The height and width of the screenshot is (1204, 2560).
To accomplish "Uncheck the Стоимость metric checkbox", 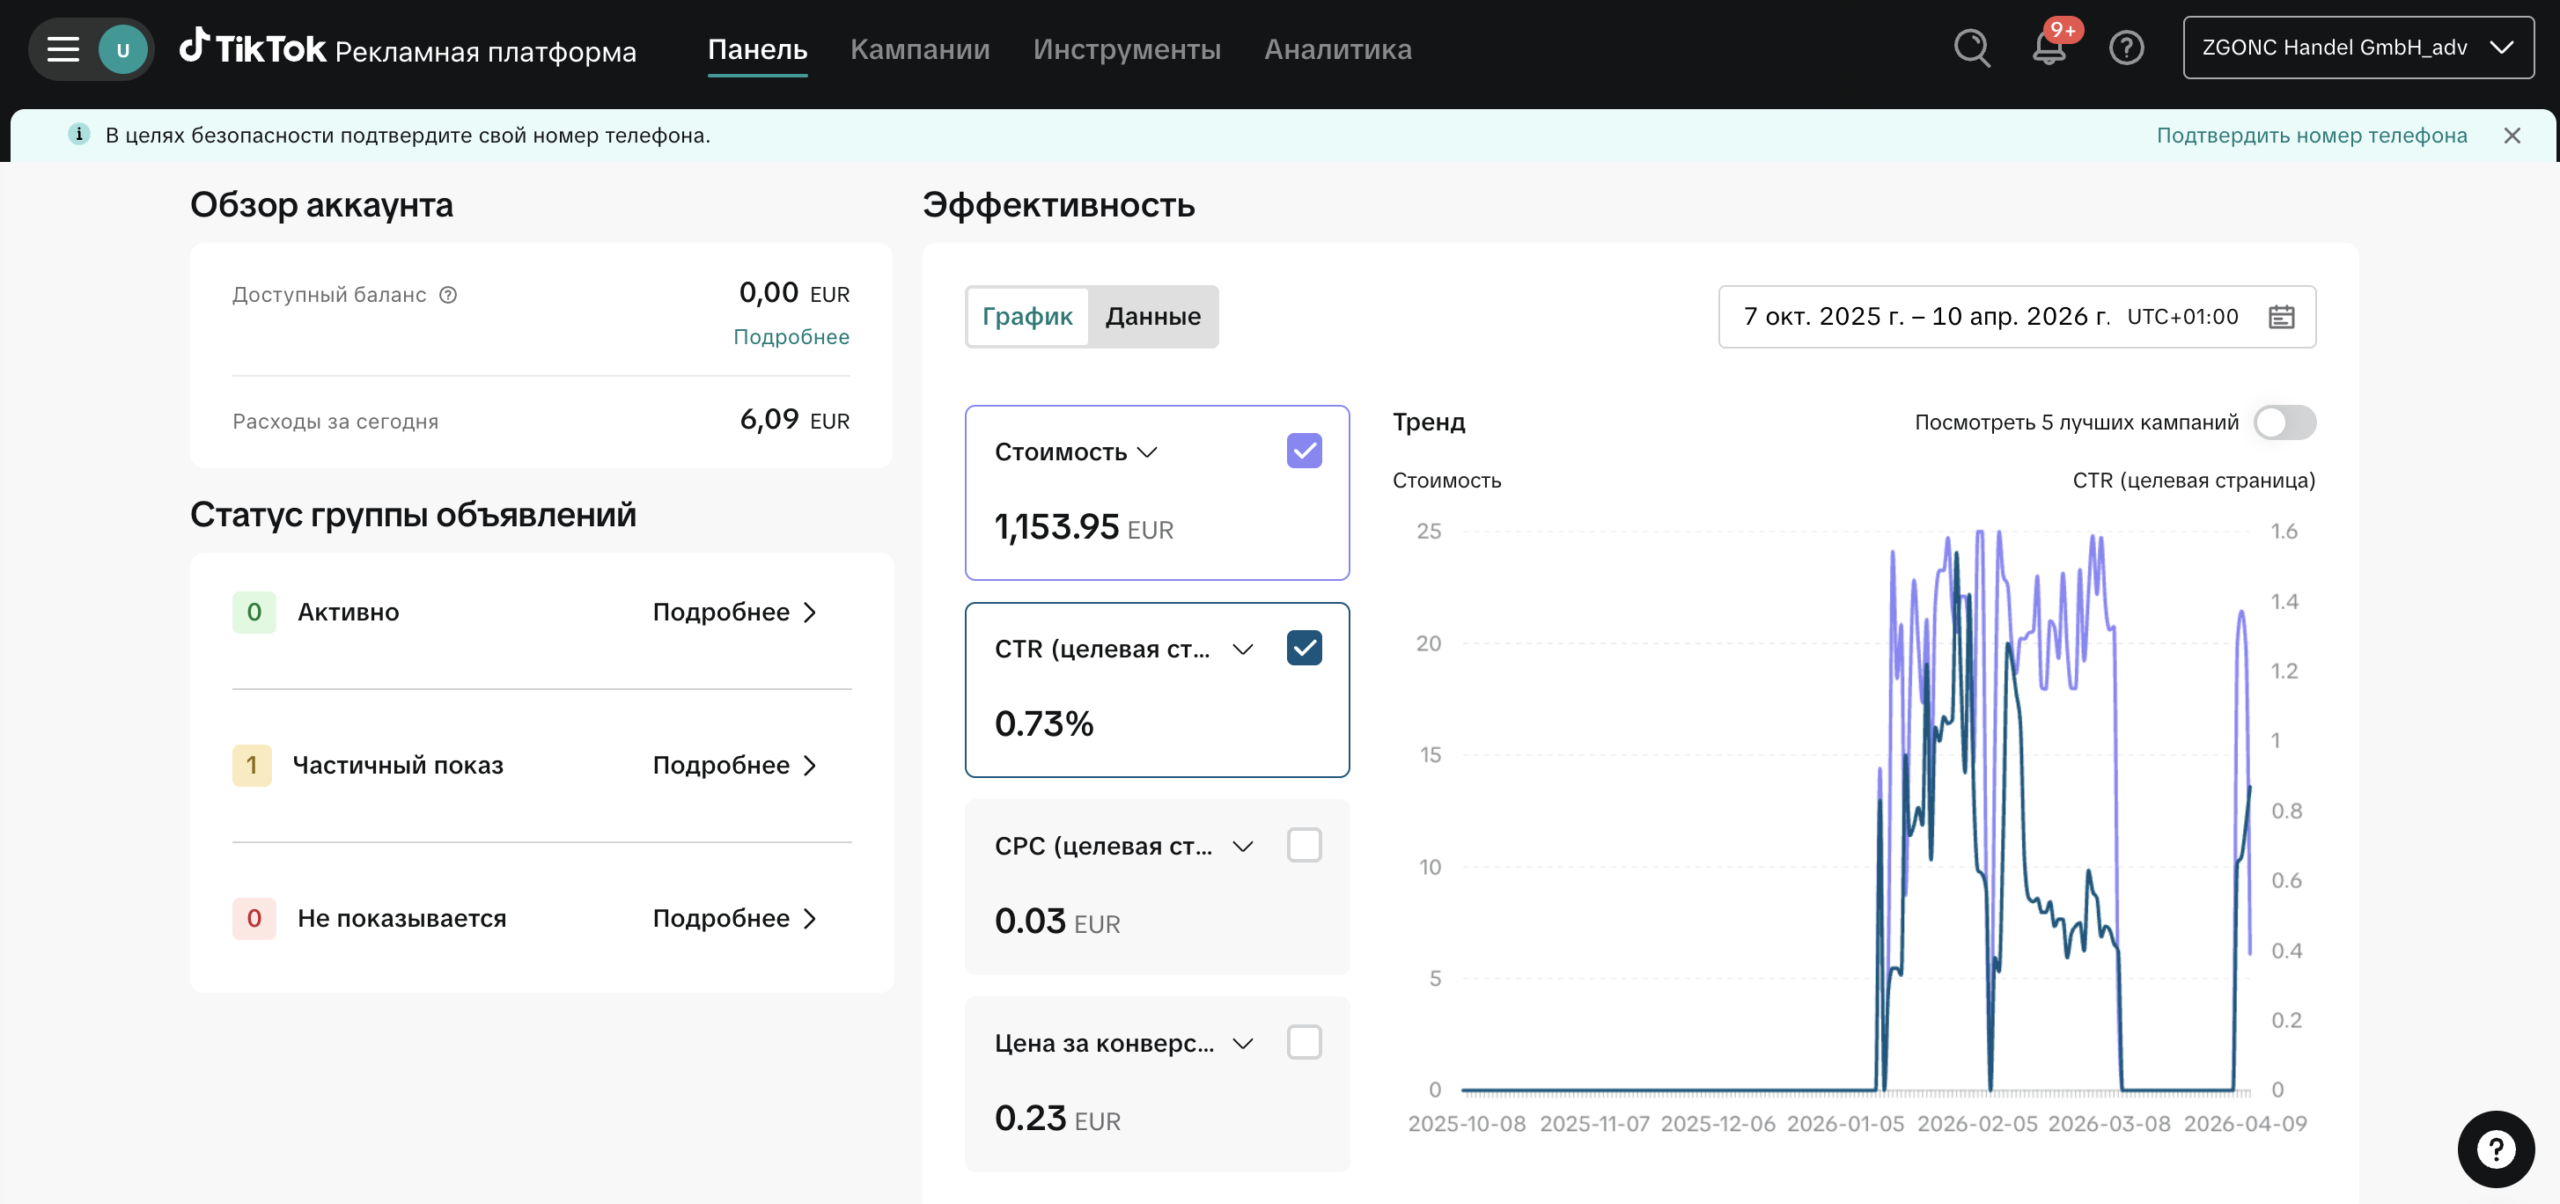I will (x=1304, y=451).
